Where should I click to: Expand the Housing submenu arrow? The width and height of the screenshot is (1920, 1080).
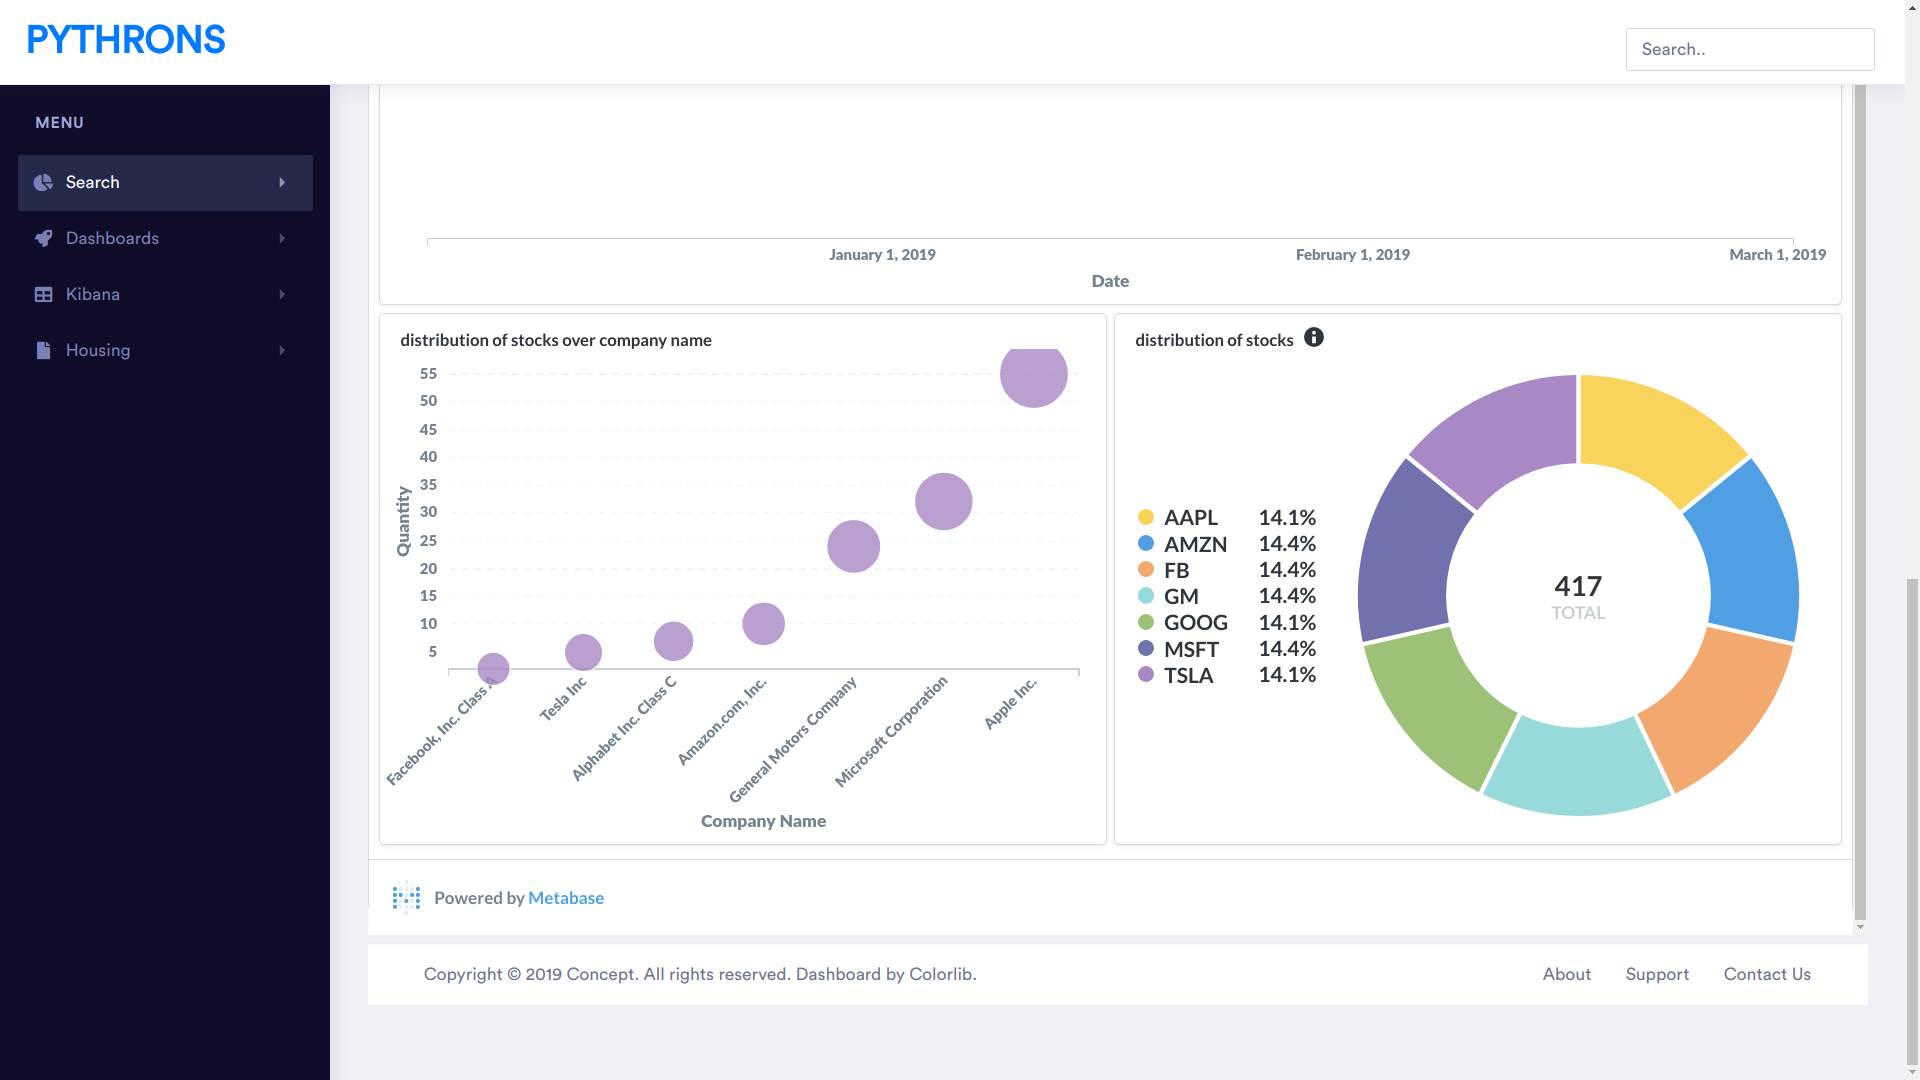pyautogui.click(x=282, y=350)
